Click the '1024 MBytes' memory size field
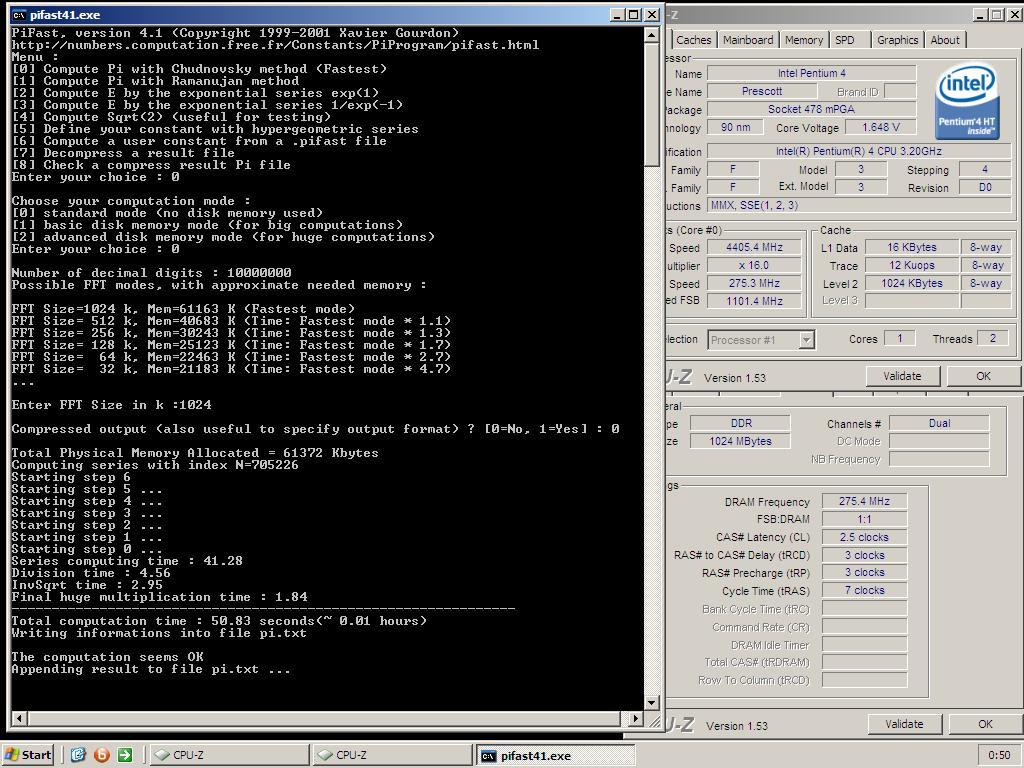This screenshot has width=1024, height=768. (x=741, y=441)
